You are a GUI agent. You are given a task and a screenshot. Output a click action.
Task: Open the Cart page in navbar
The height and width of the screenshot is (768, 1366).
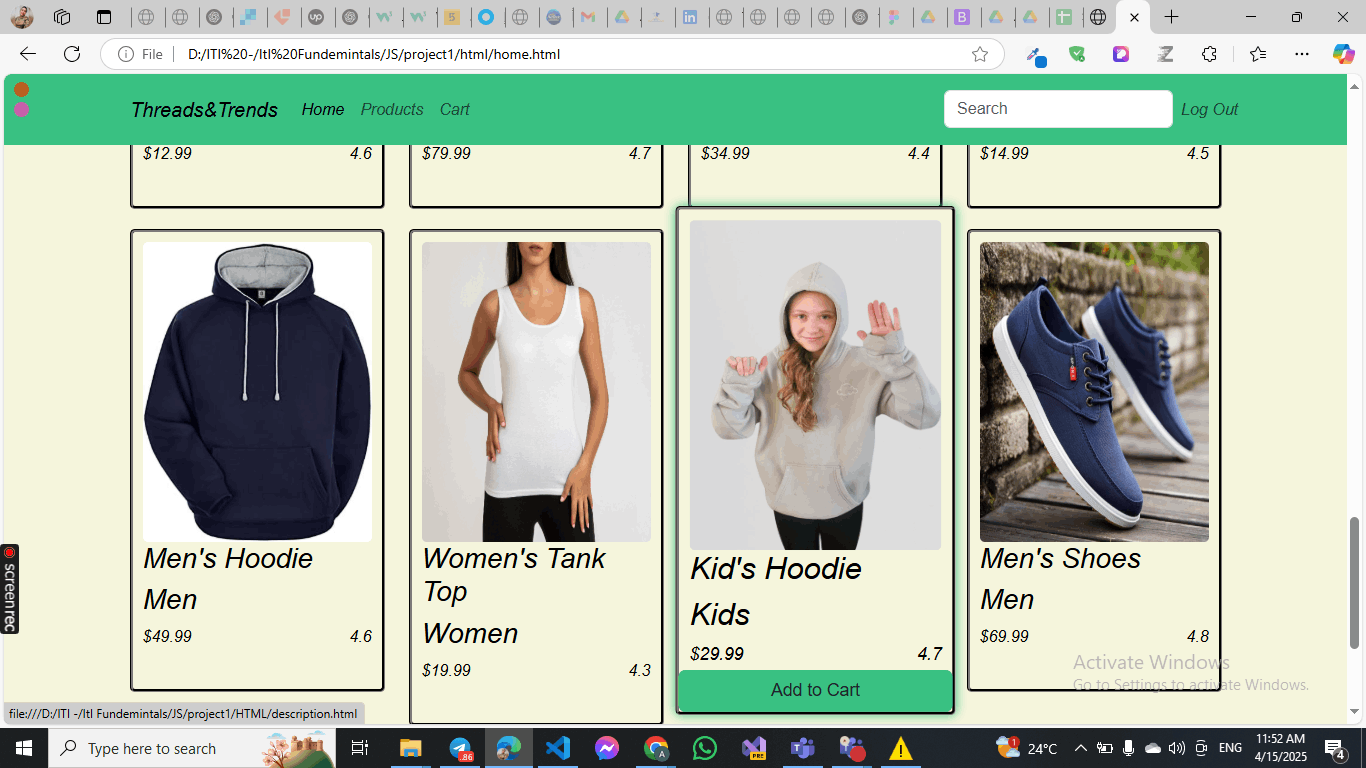tap(454, 109)
